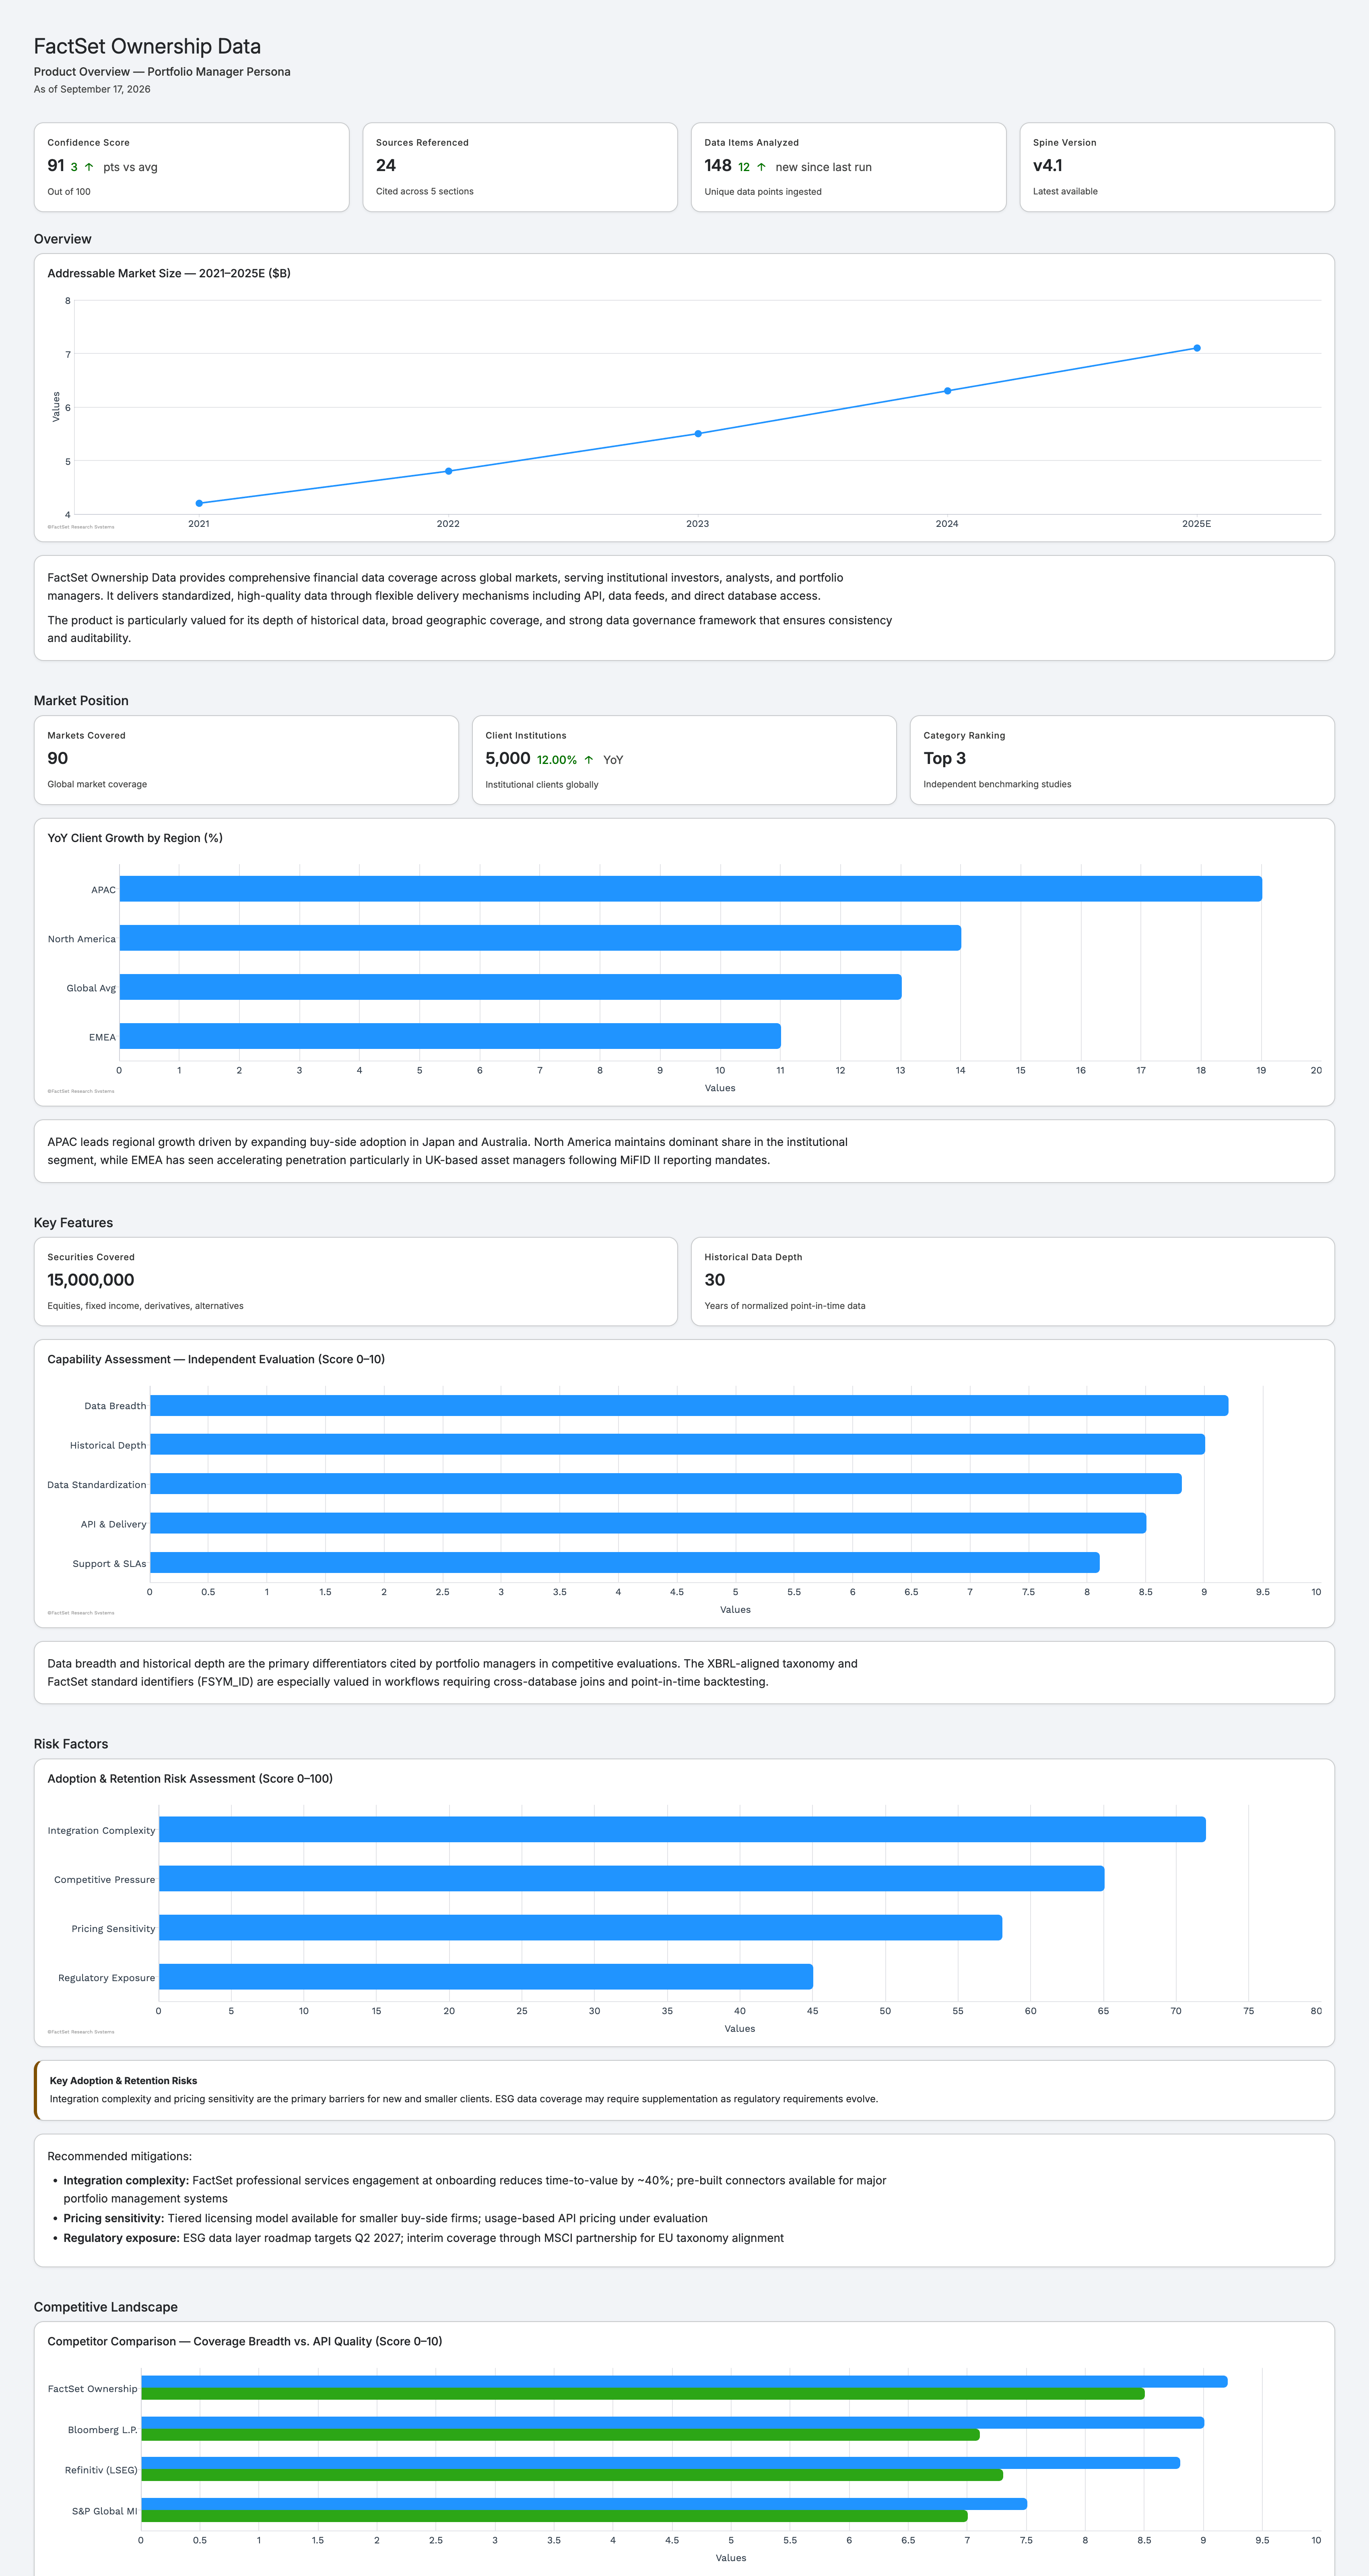Click the Integration Complexity risk bar
This screenshot has height=2576, width=1369.
click(682, 1829)
